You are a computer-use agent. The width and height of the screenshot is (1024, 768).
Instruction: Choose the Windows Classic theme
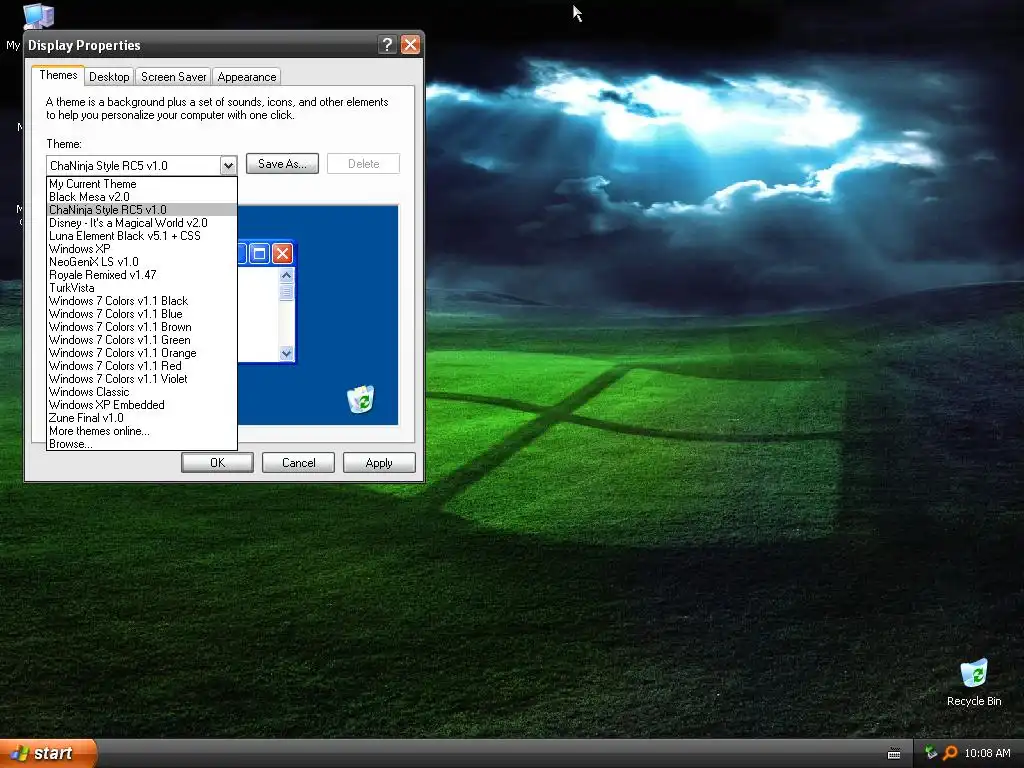coord(142,392)
